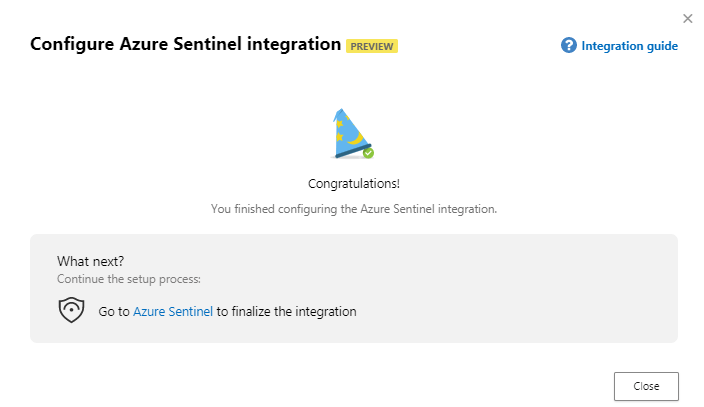Click the yellow PREVIEW badge
Viewport: 704px width, 407px height.
coord(372,46)
